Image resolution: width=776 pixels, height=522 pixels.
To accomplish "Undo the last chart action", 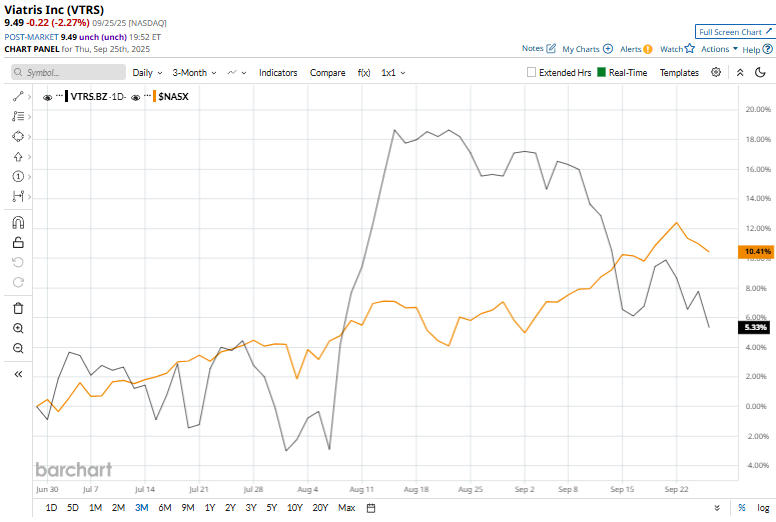I will (18, 262).
